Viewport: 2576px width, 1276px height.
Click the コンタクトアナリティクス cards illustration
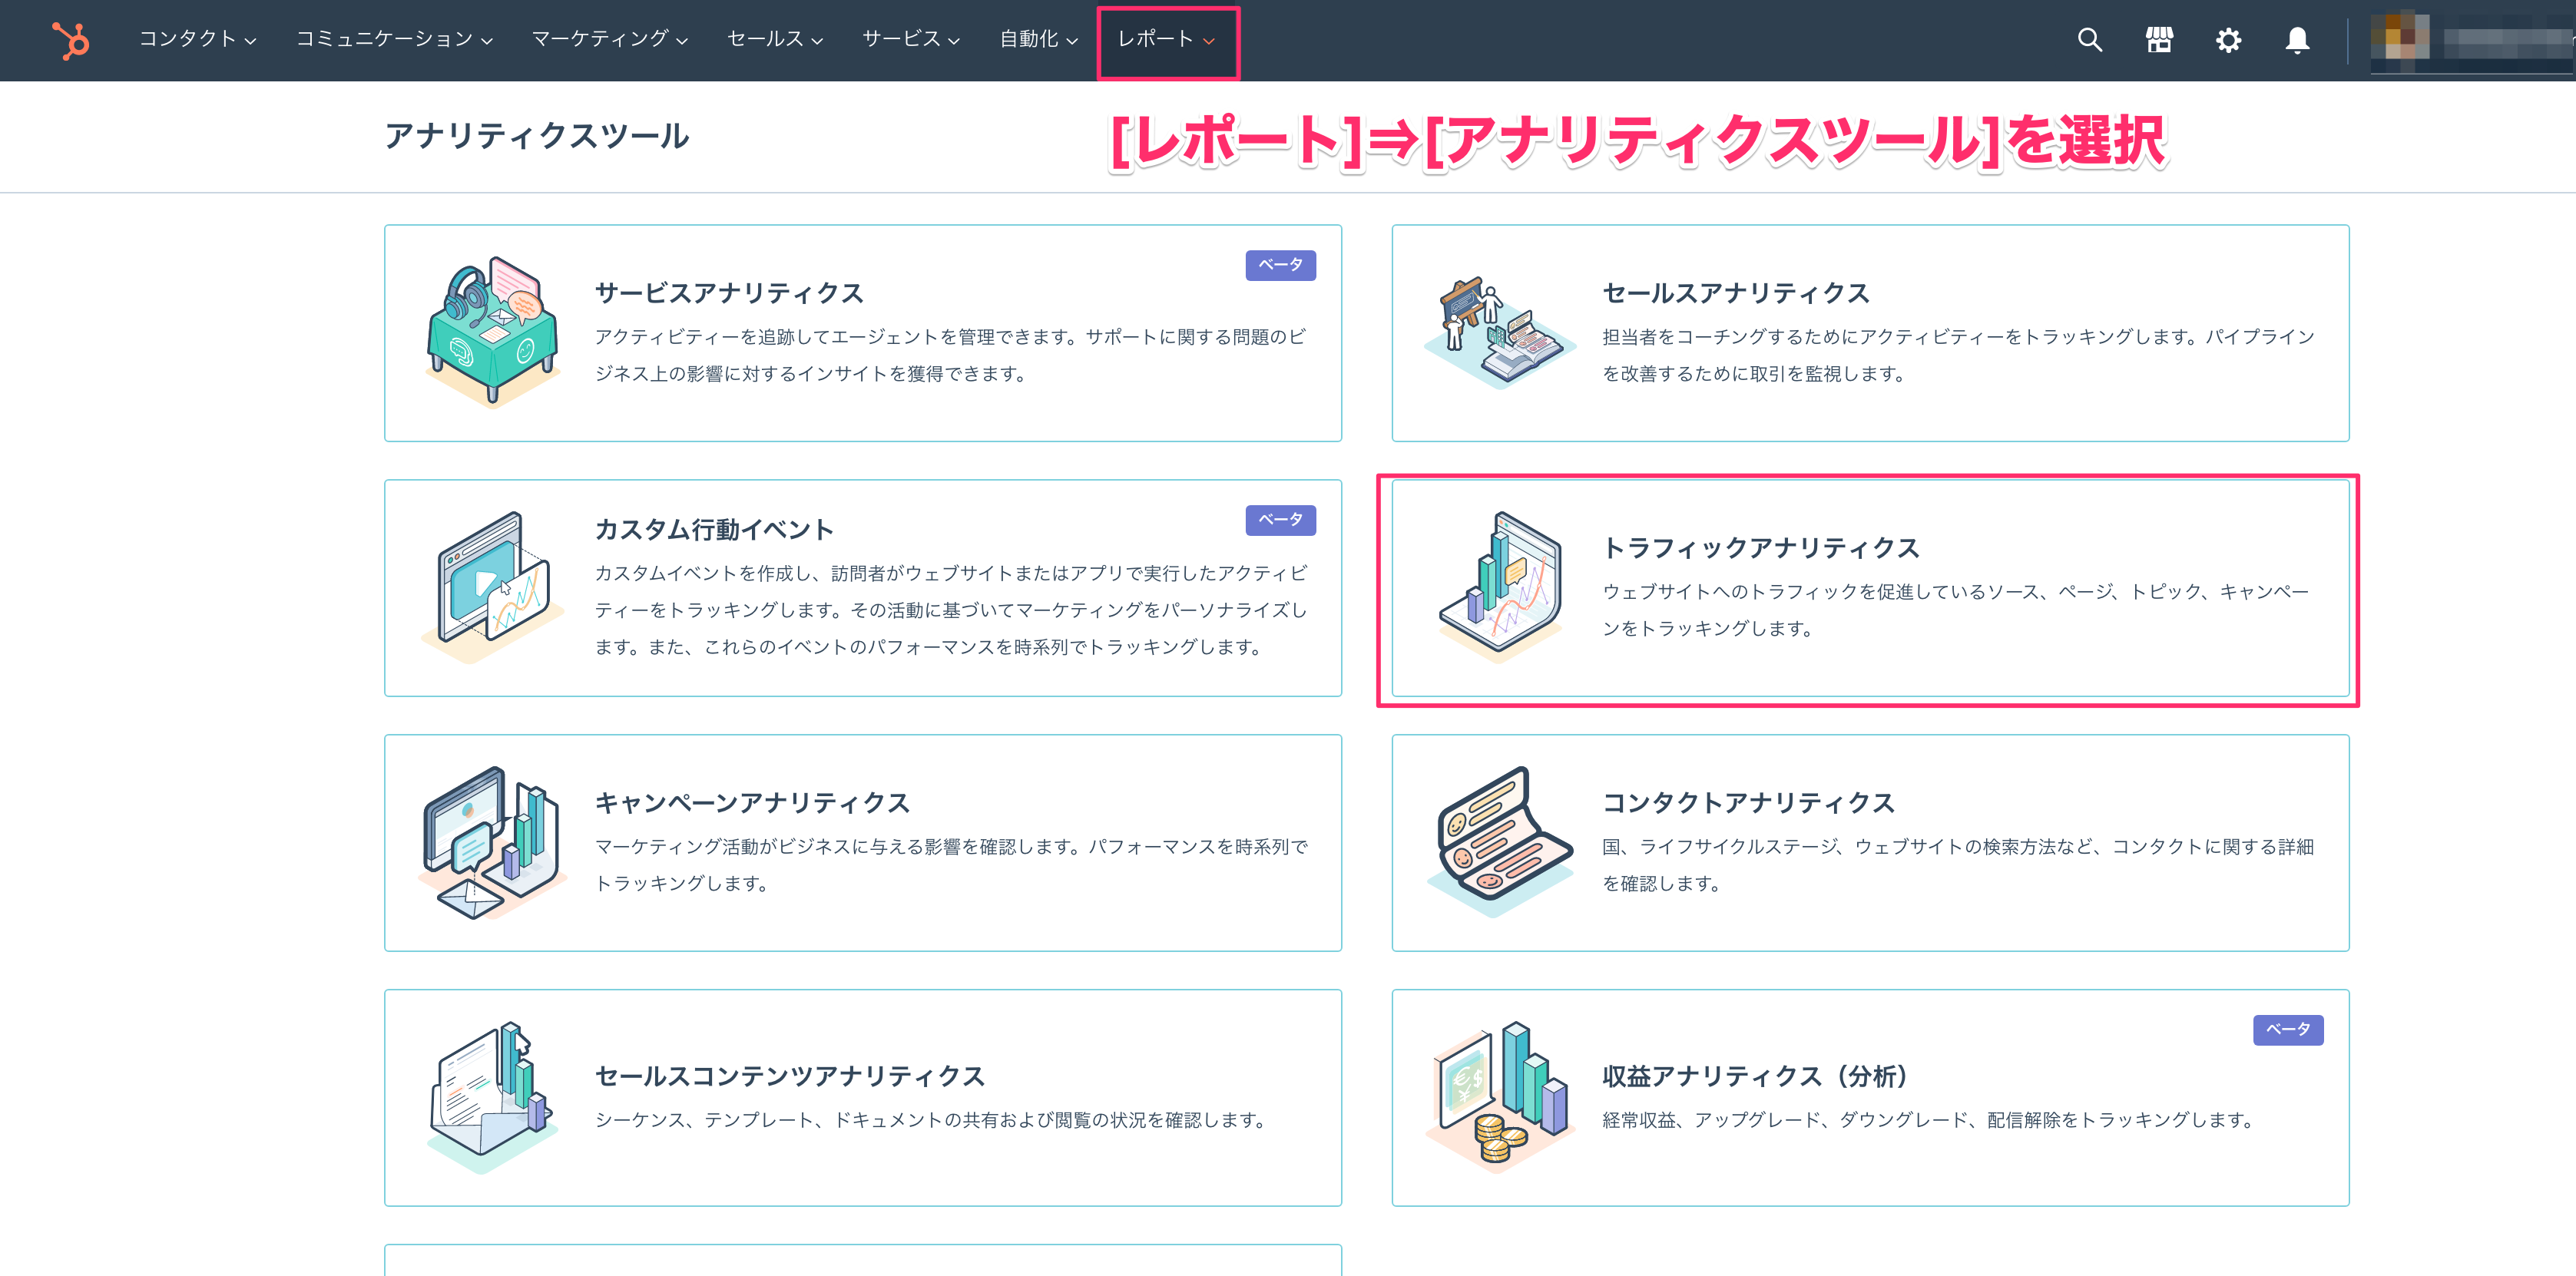click(1499, 842)
